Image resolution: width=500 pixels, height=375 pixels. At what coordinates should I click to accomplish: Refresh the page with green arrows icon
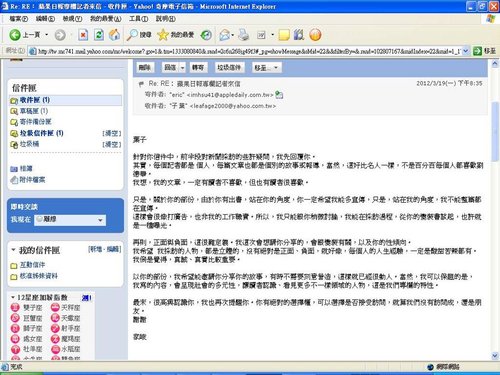(99, 35)
